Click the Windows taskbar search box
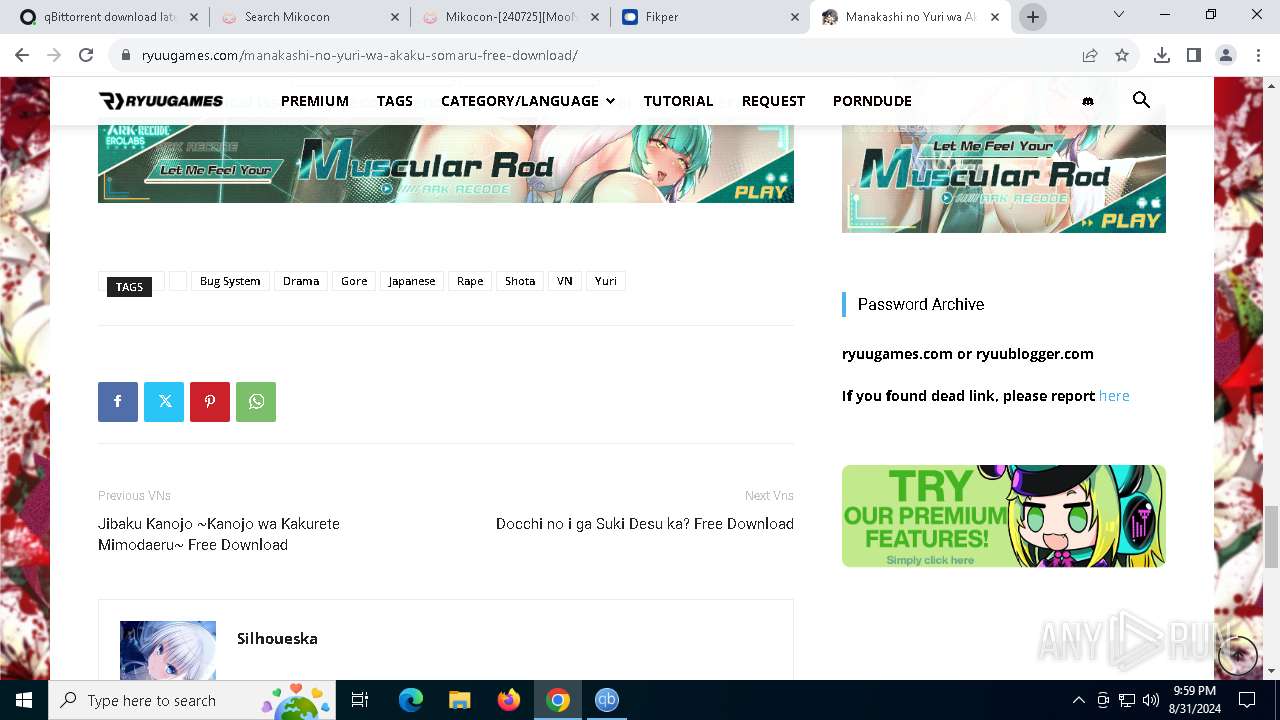 coord(192,700)
